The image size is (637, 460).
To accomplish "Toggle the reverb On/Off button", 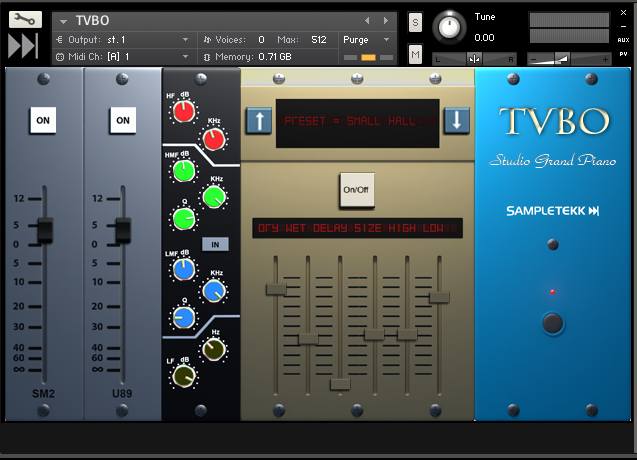I will tap(357, 190).
